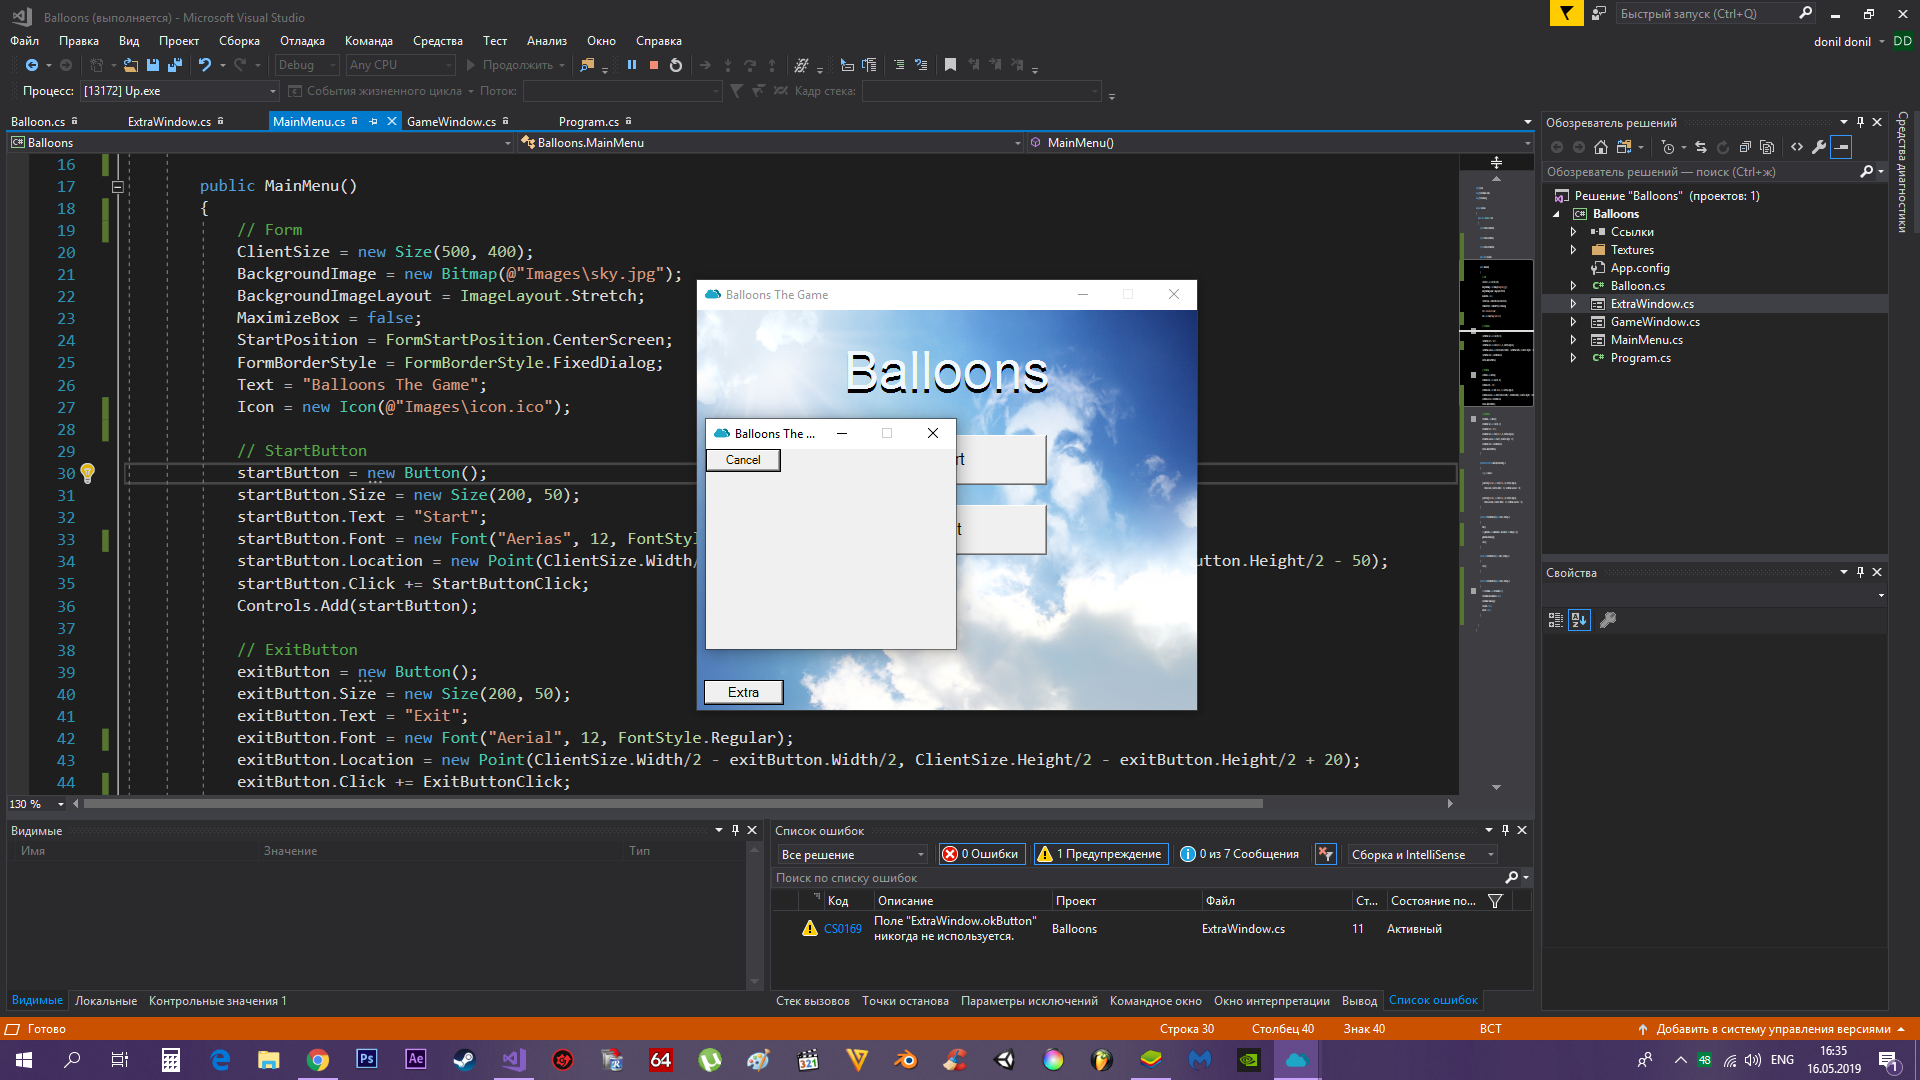
Task: Collapse the Balloons project node
Action: click(x=1556, y=214)
